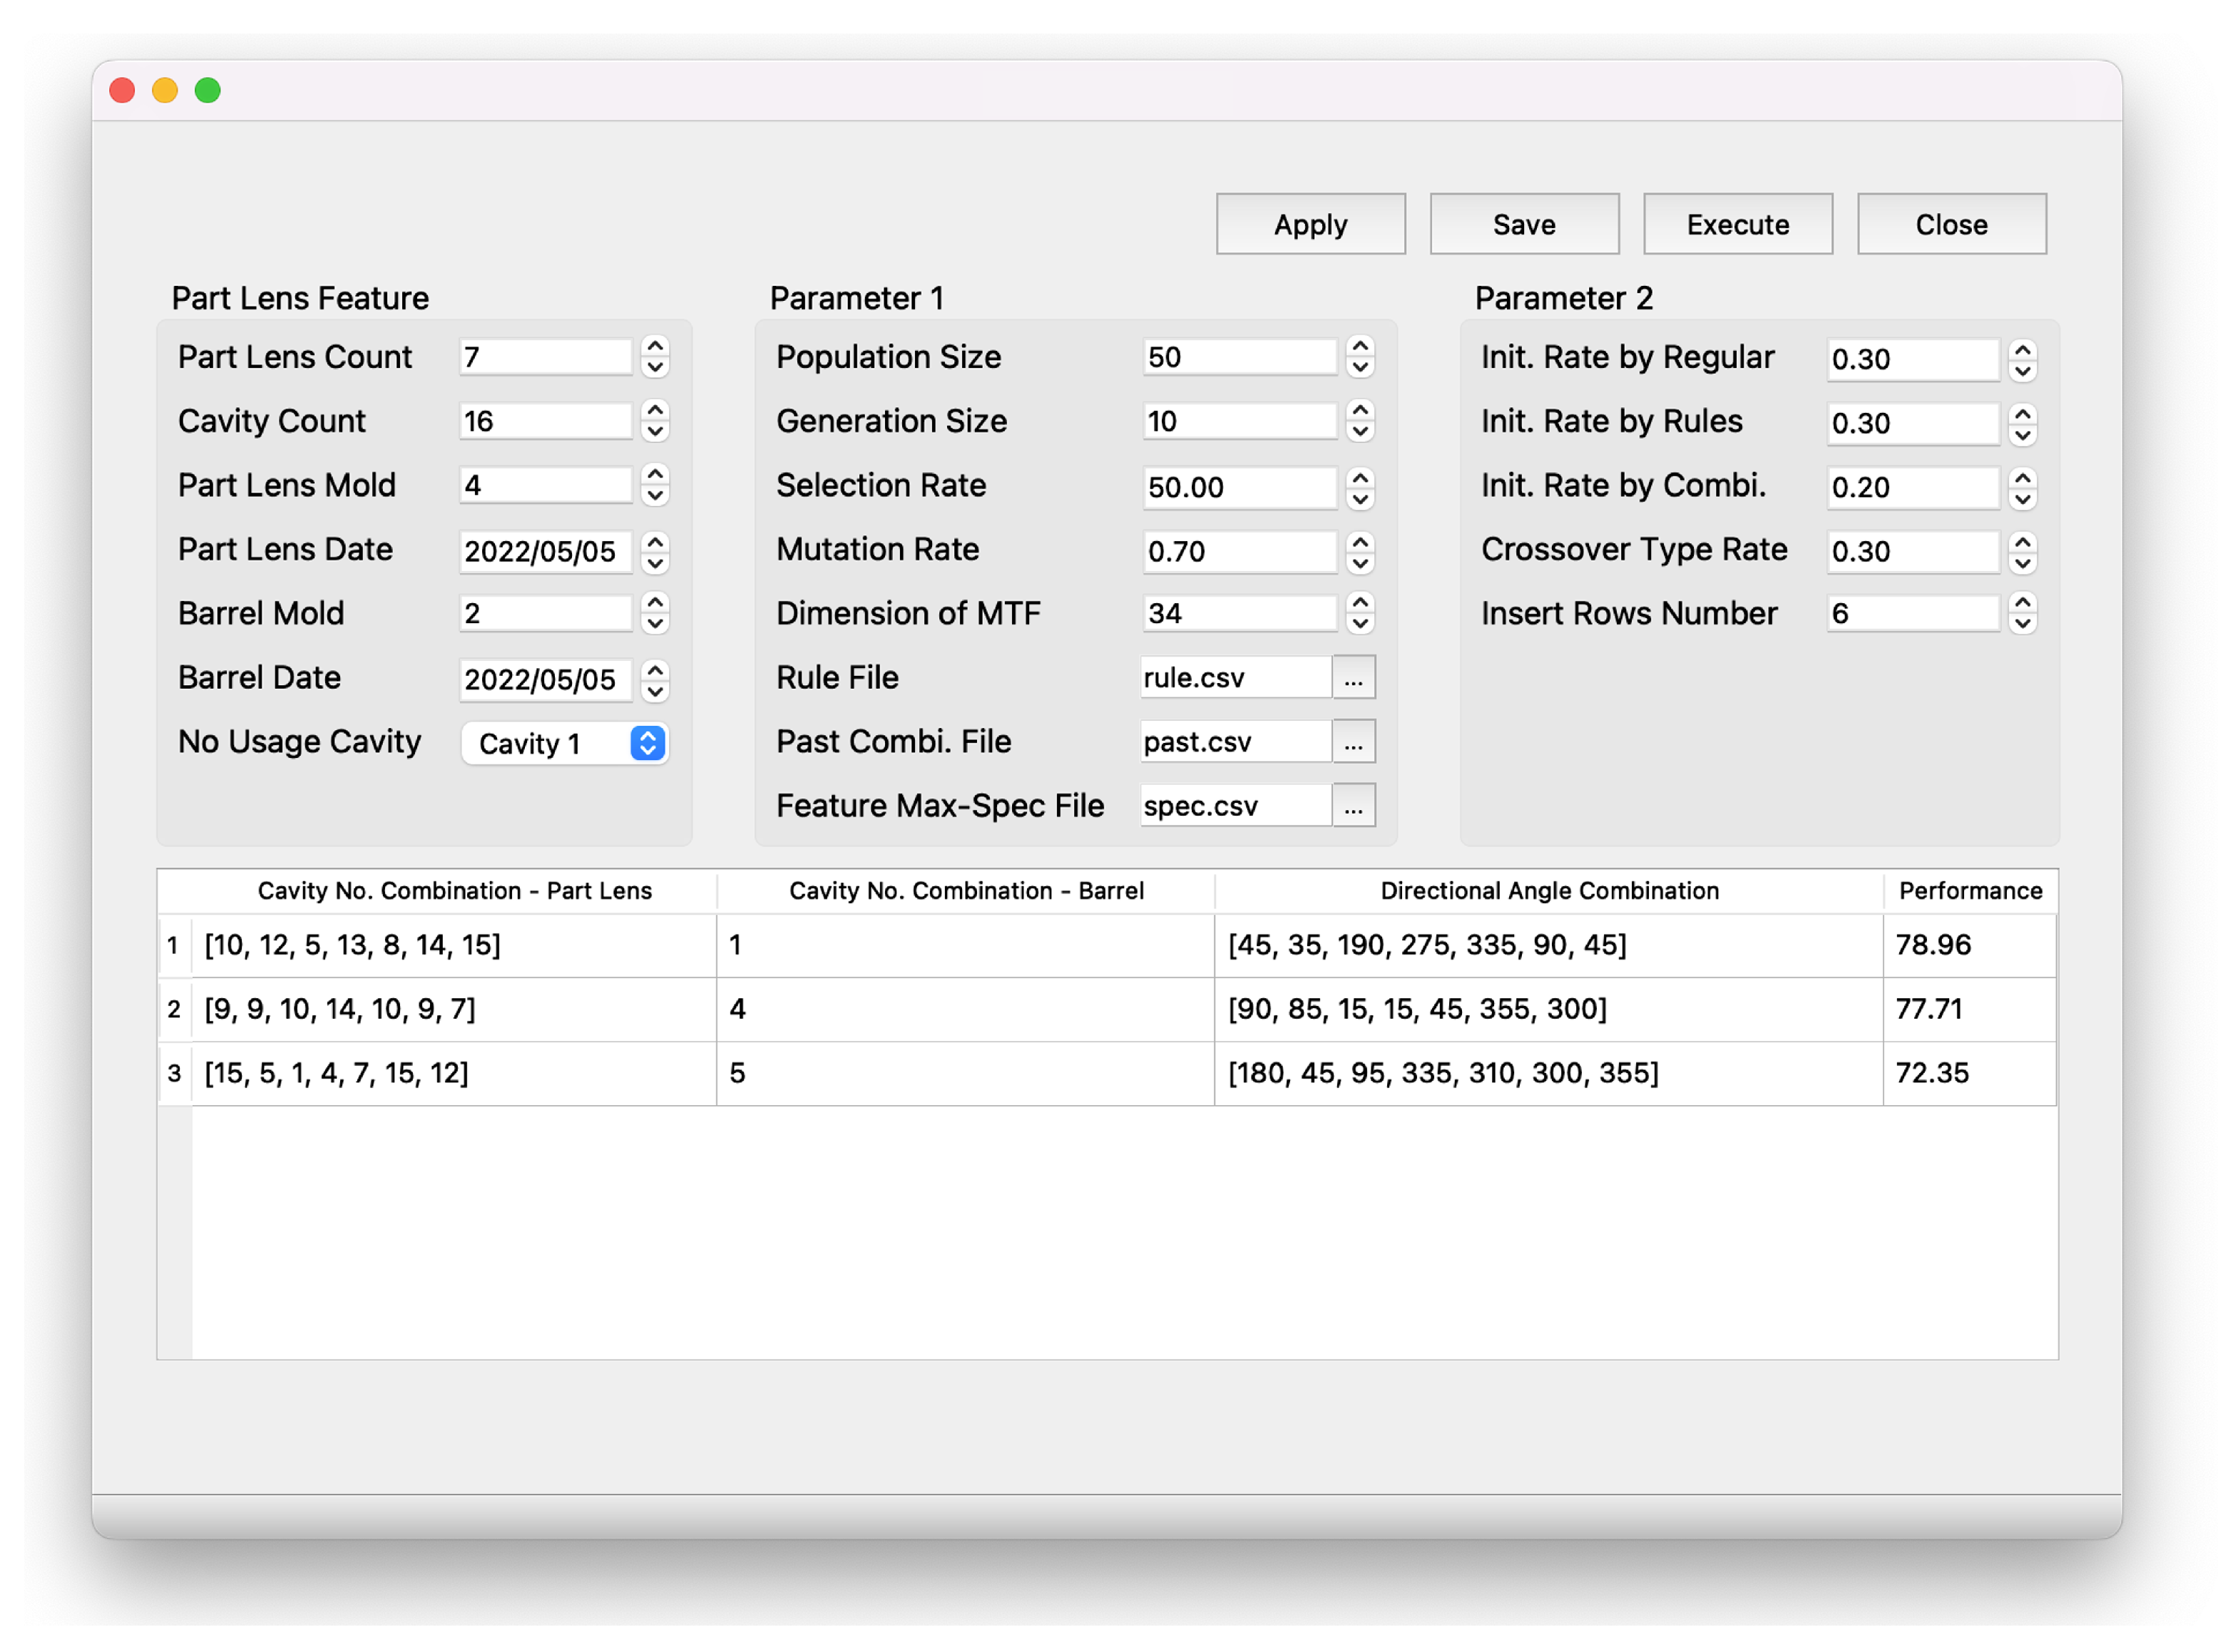
Task: Click the Performance column header
Action: pos(1969,890)
